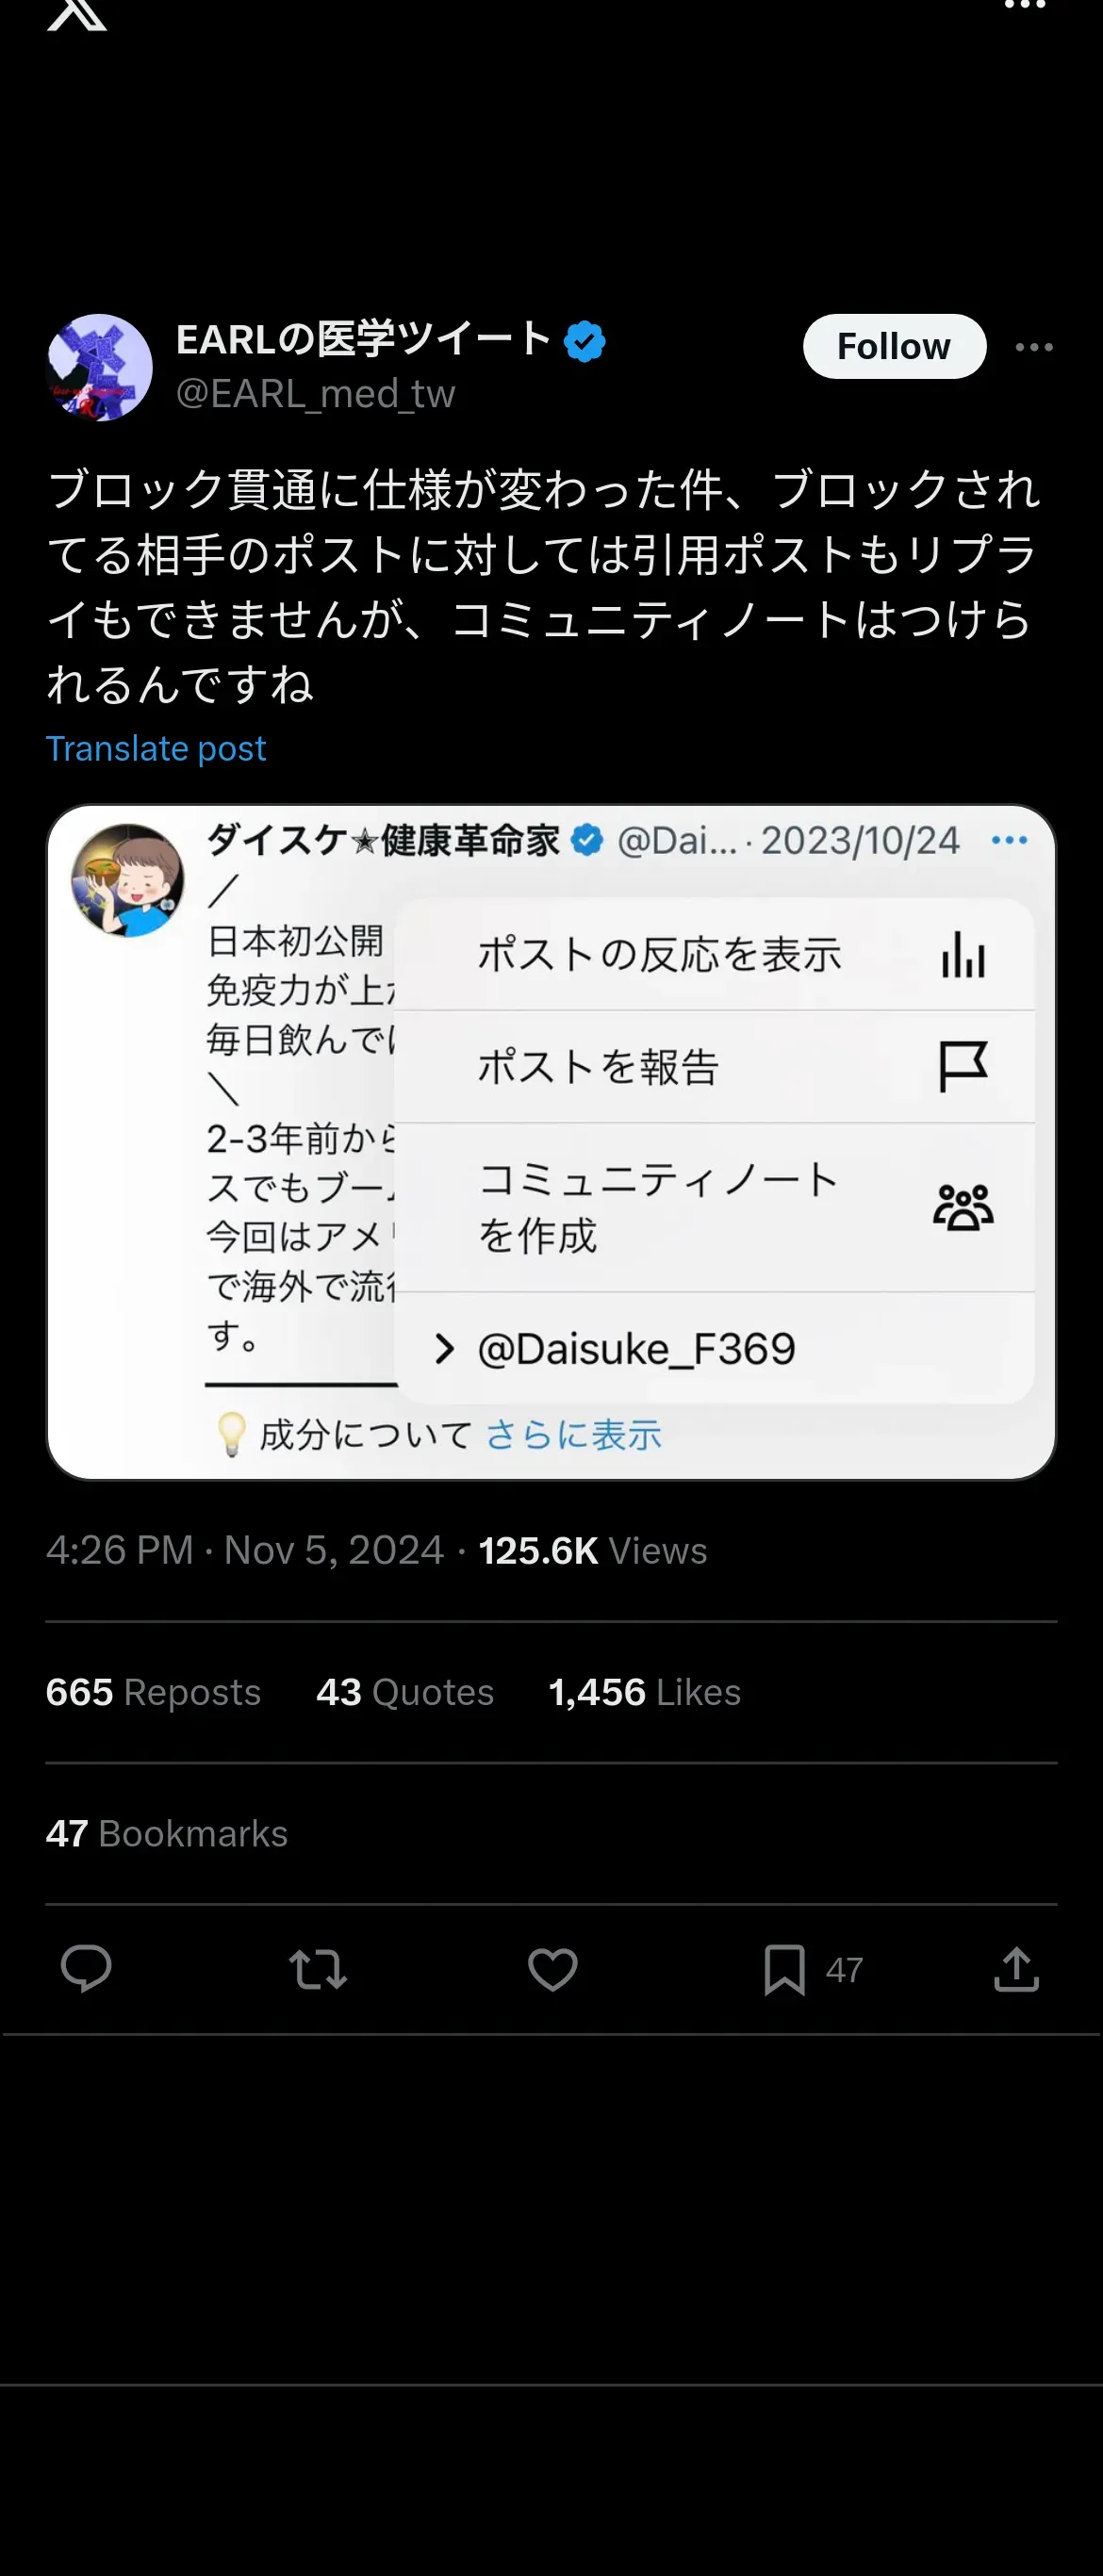Screen dimensions: 1103x2576
Task: Open the 4:26 PM Nov 5, 2024 timestamp
Action: pos(245,1551)
